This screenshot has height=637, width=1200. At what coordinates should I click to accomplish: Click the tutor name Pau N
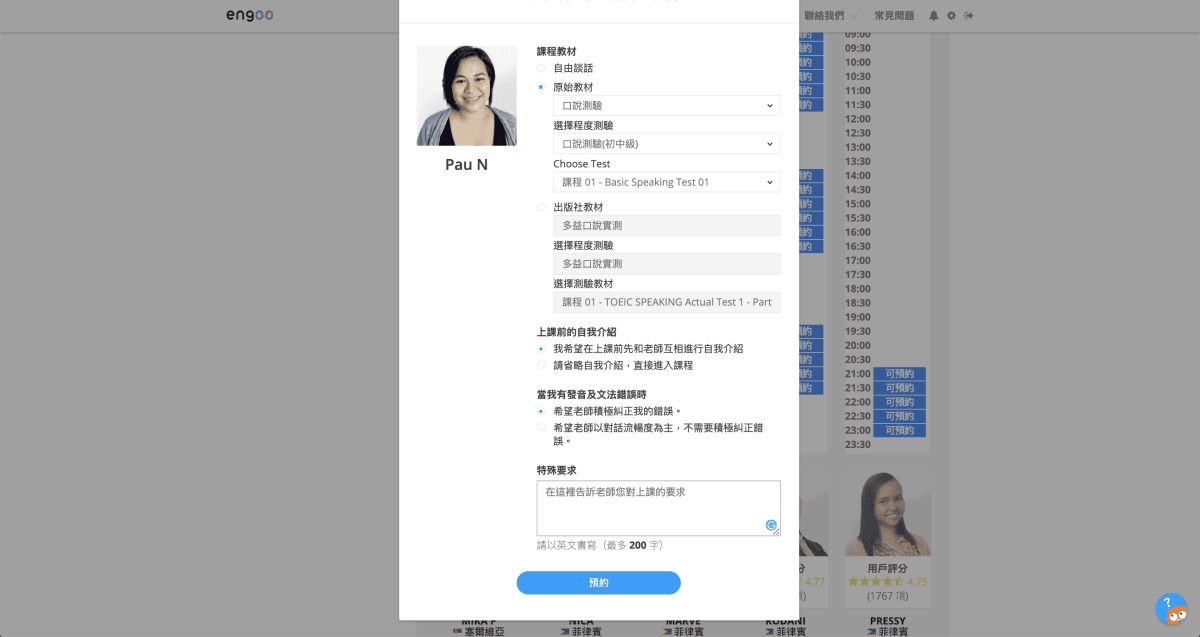tap(467, 164)
